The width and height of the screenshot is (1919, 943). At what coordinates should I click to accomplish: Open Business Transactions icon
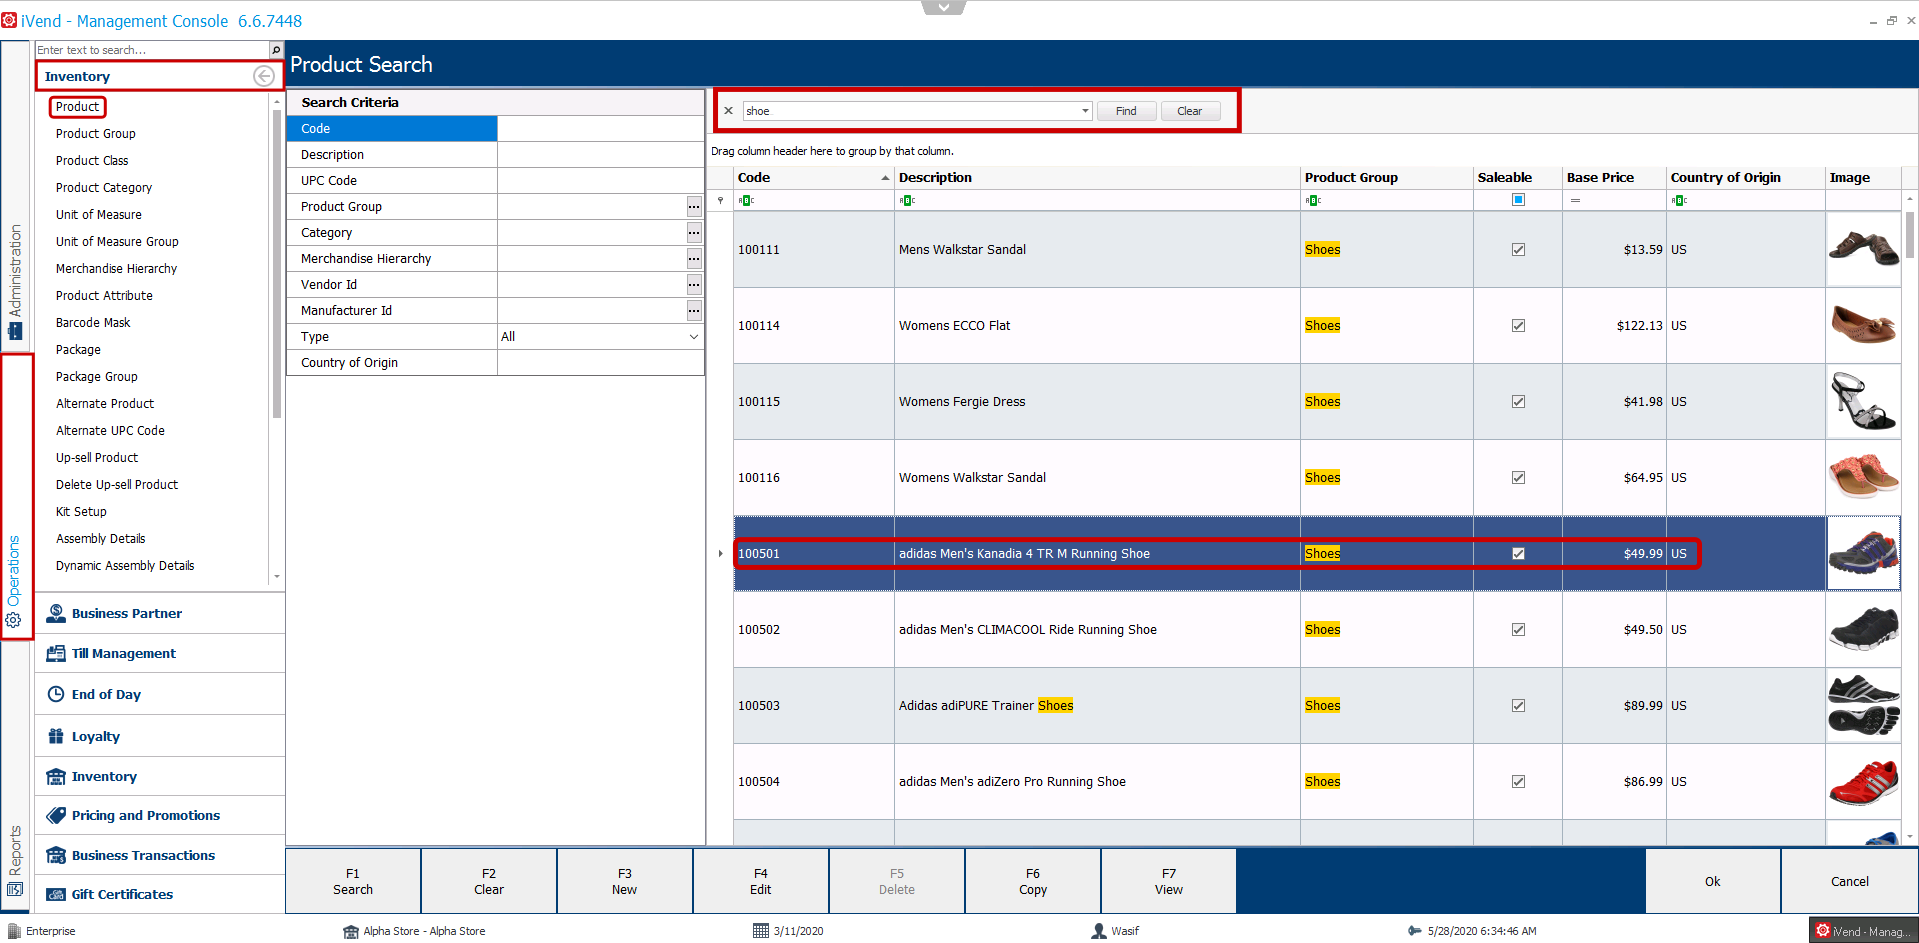(56, 855)
